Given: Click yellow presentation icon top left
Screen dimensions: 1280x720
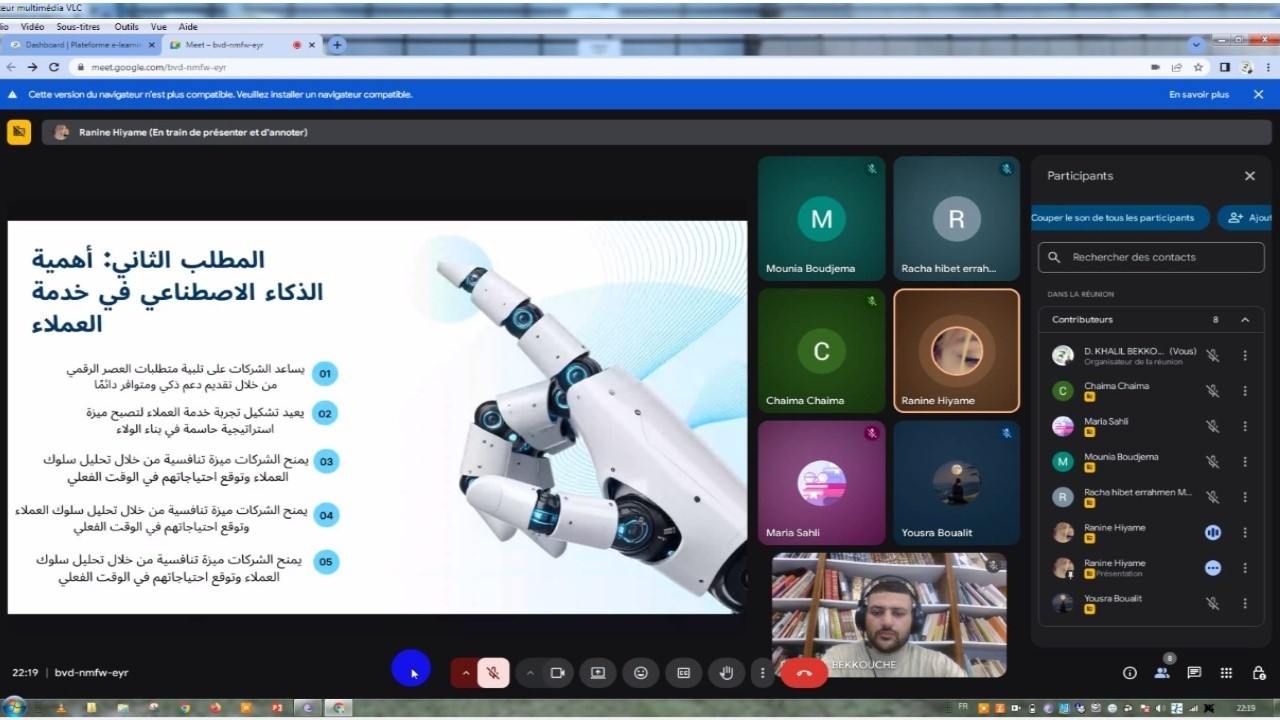Looking at the screenshot, I should (19, 132).
